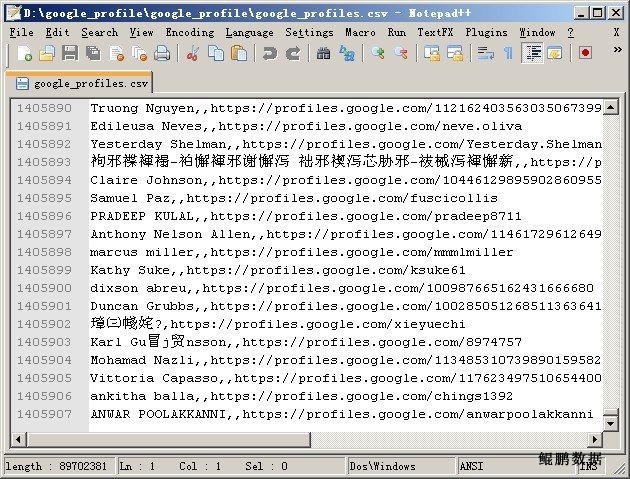The image size is (630, 479).
Task: Open the Macro menu
Action: (x=360, y=32)
